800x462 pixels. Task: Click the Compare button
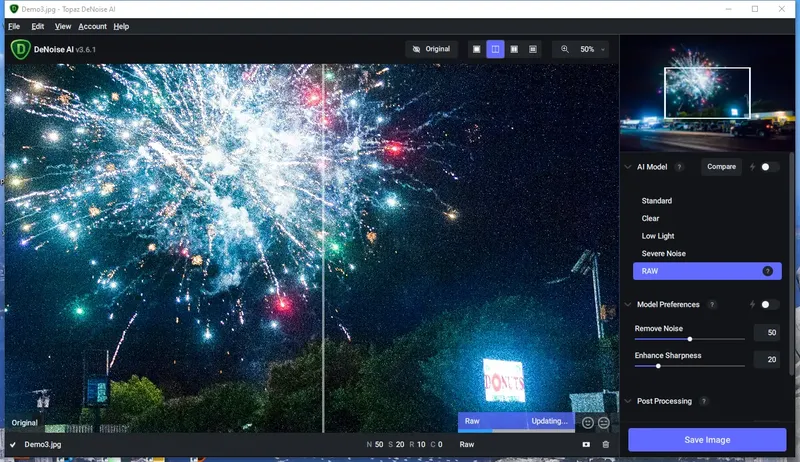pos(721,167)
